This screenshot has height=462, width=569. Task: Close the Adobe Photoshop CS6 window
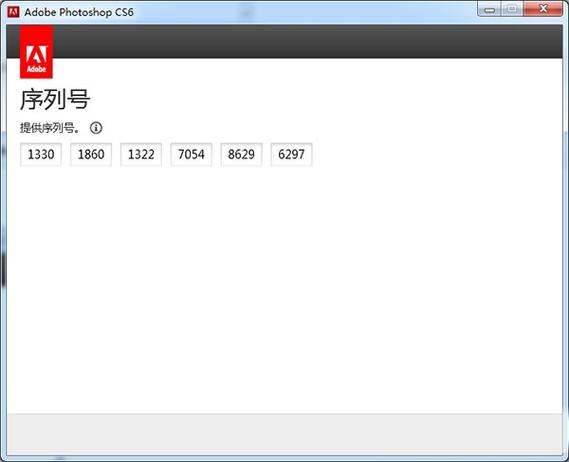coord(543,9)
